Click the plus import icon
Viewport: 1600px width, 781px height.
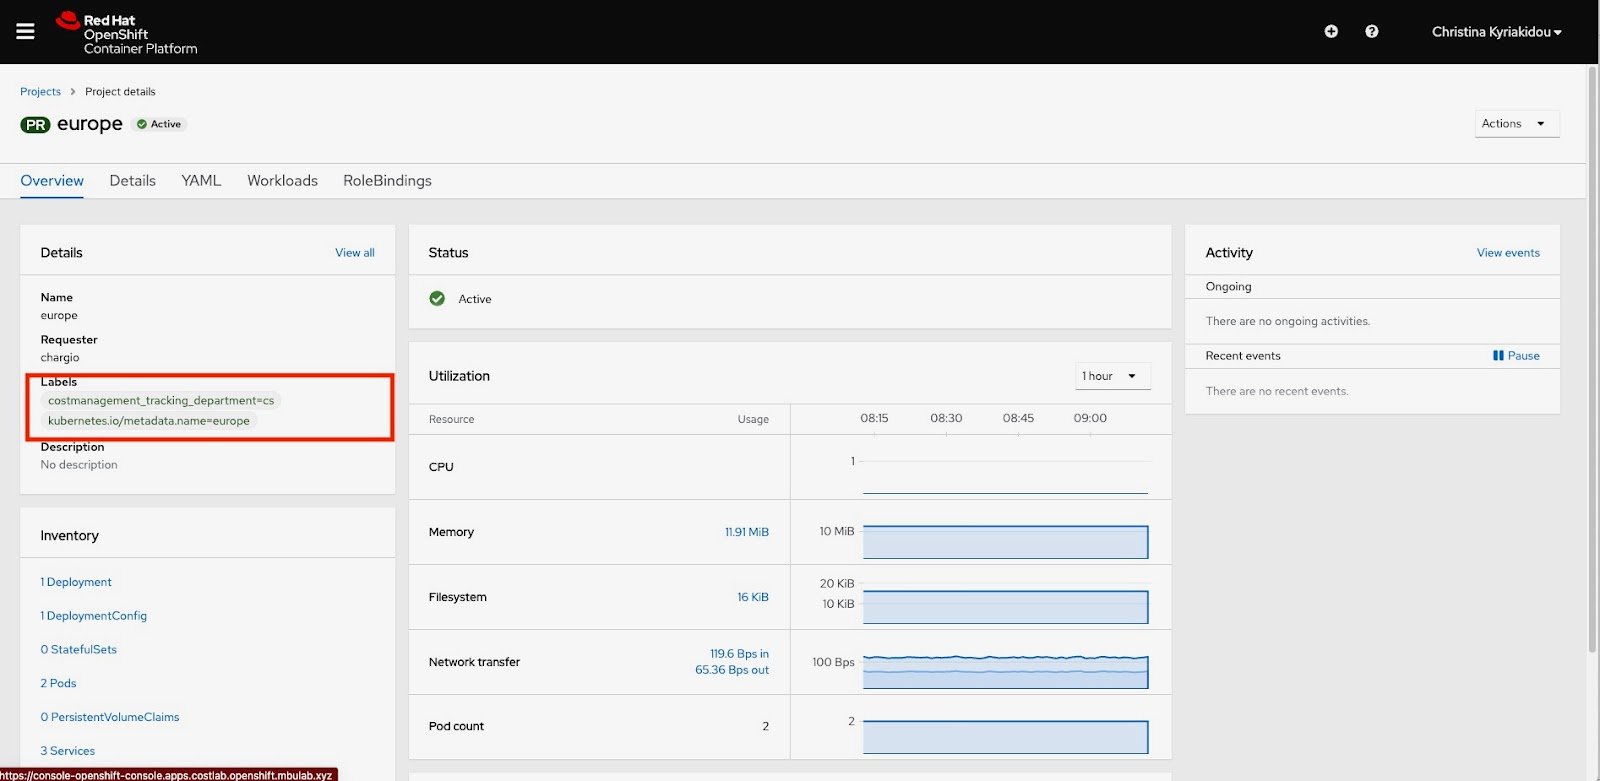tap(1331, 32)
